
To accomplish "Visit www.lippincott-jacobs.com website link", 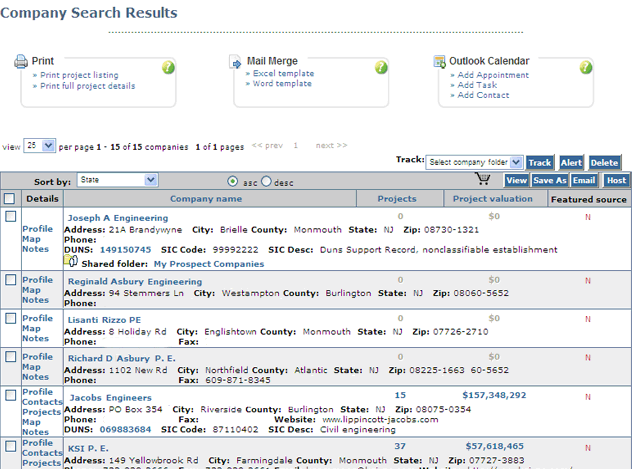I will point(380,420).
